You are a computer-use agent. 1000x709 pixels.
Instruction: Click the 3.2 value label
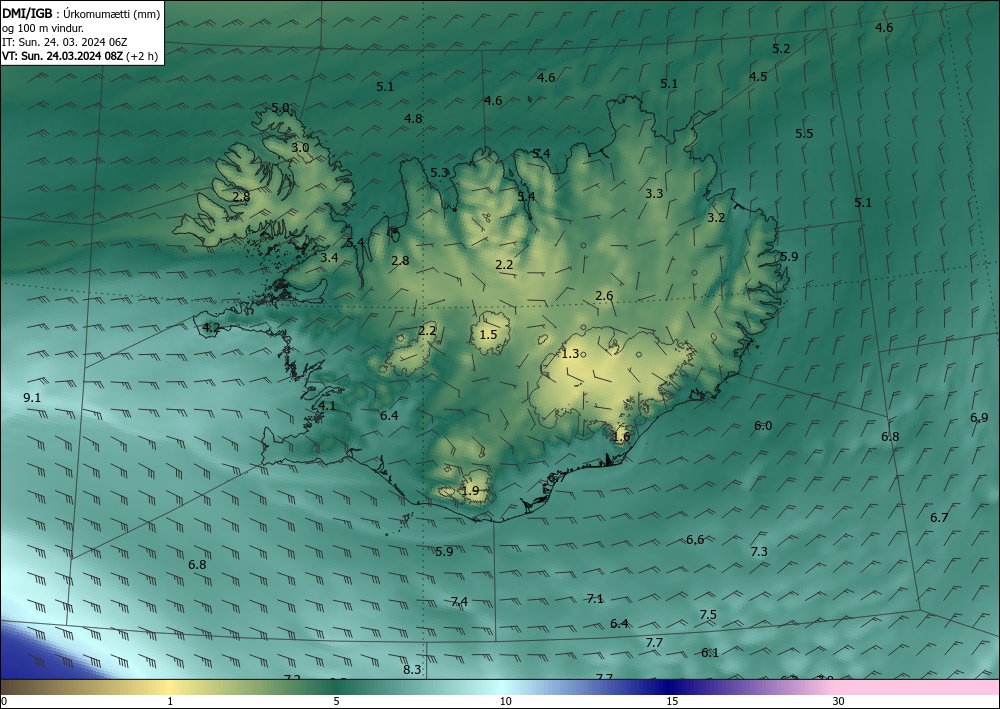point(716,217)
